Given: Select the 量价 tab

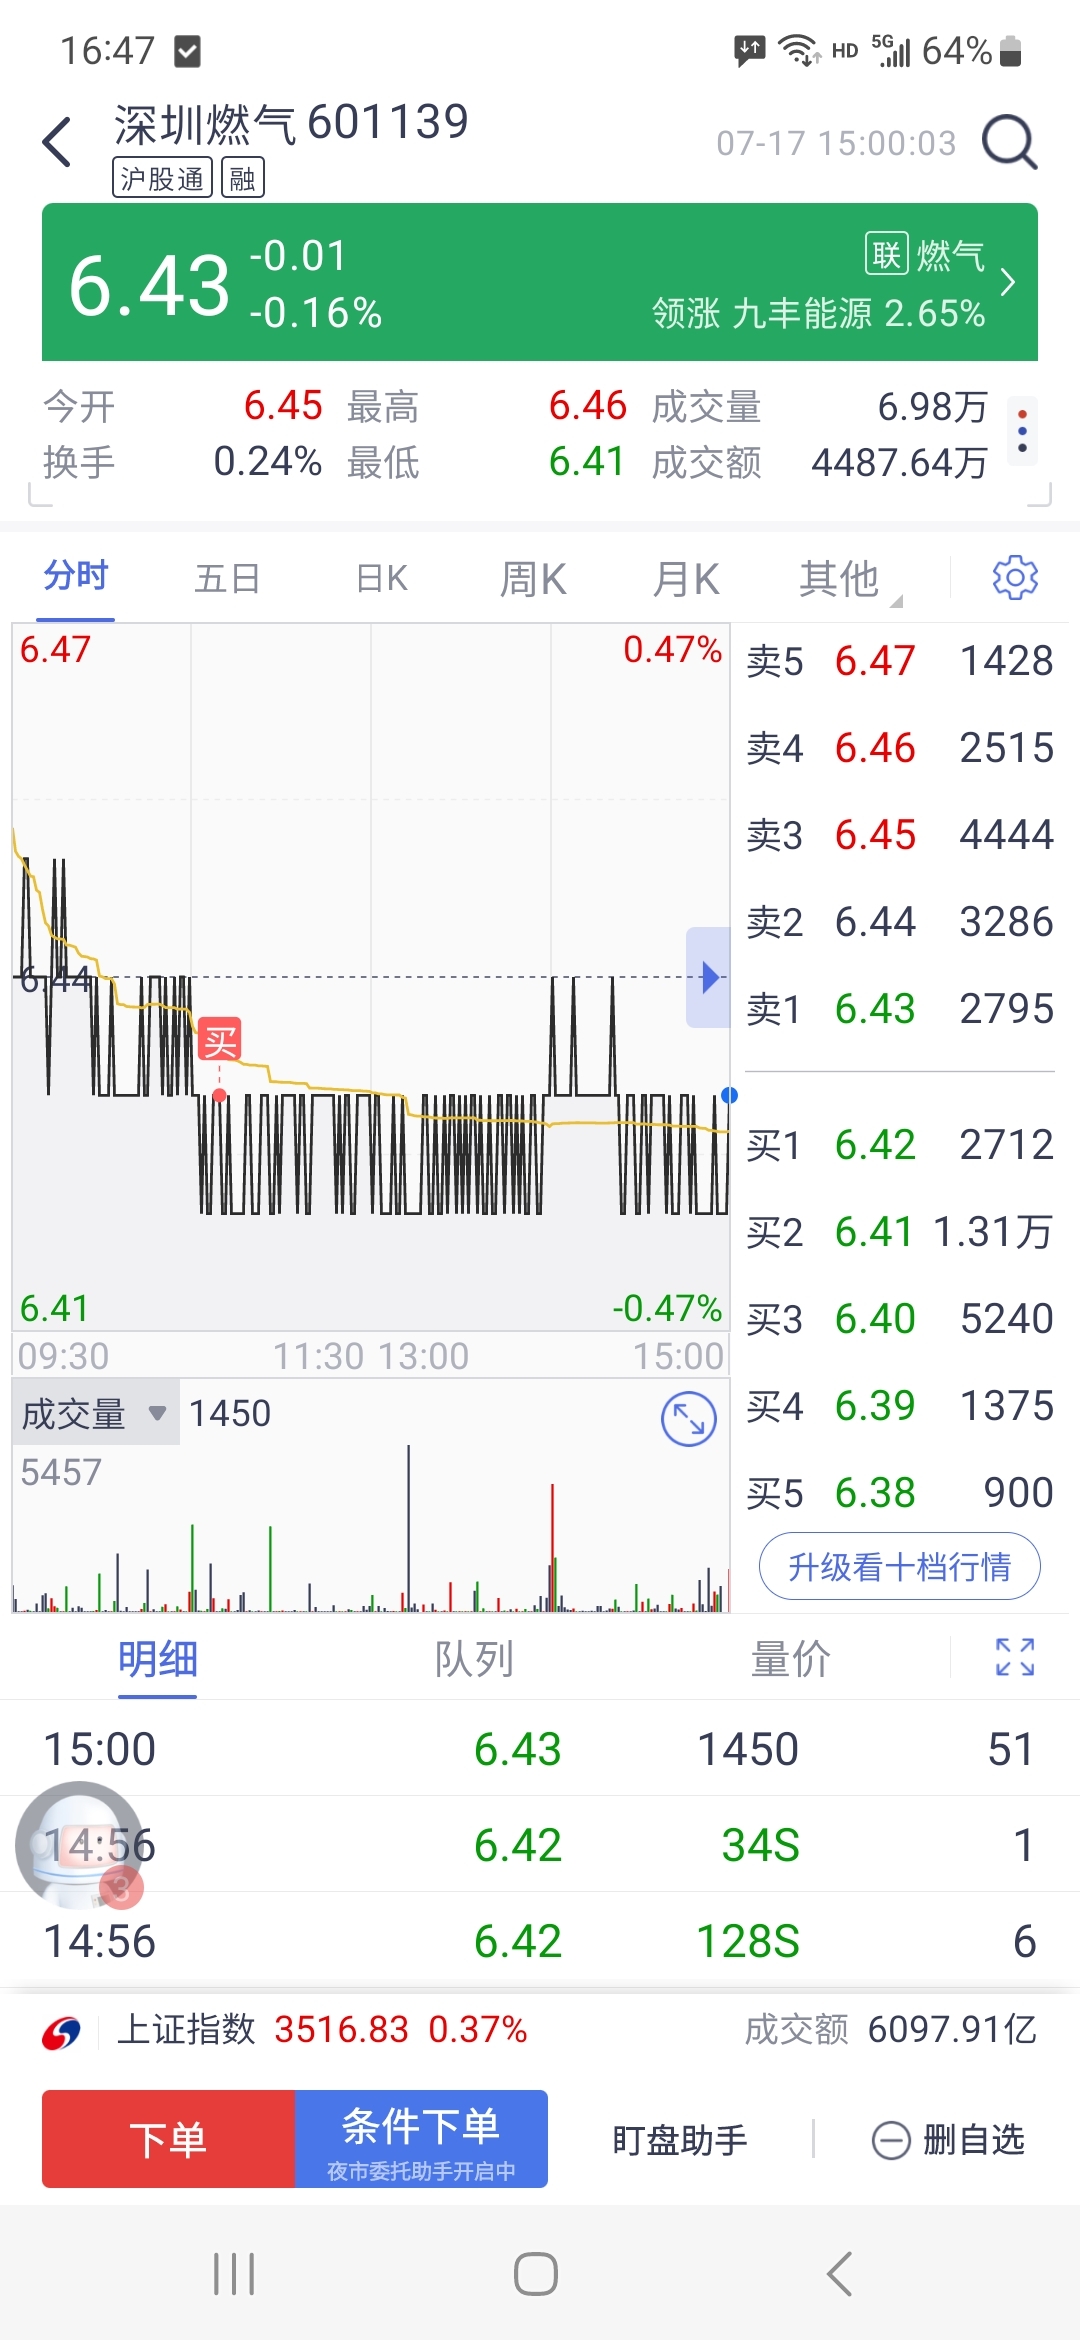Looking at the screenshot, I should (x=791, y=1659).
